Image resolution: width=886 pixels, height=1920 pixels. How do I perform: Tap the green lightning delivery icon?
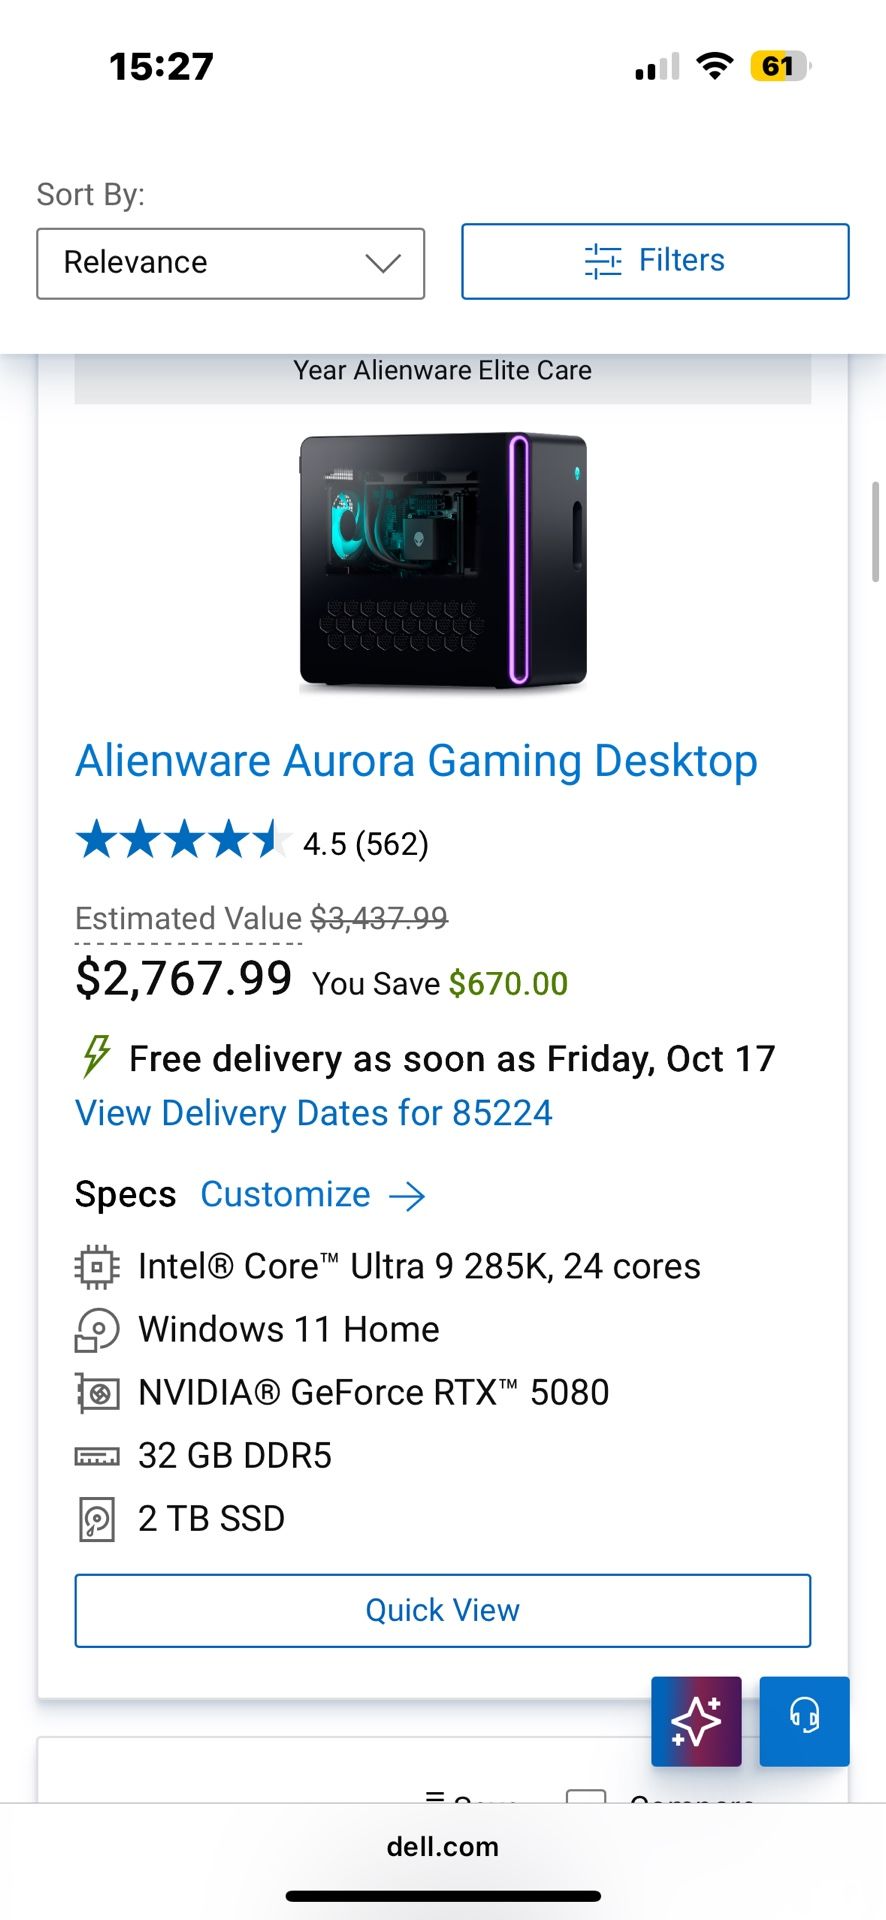pyautogui.click(x=96, y=1057)
